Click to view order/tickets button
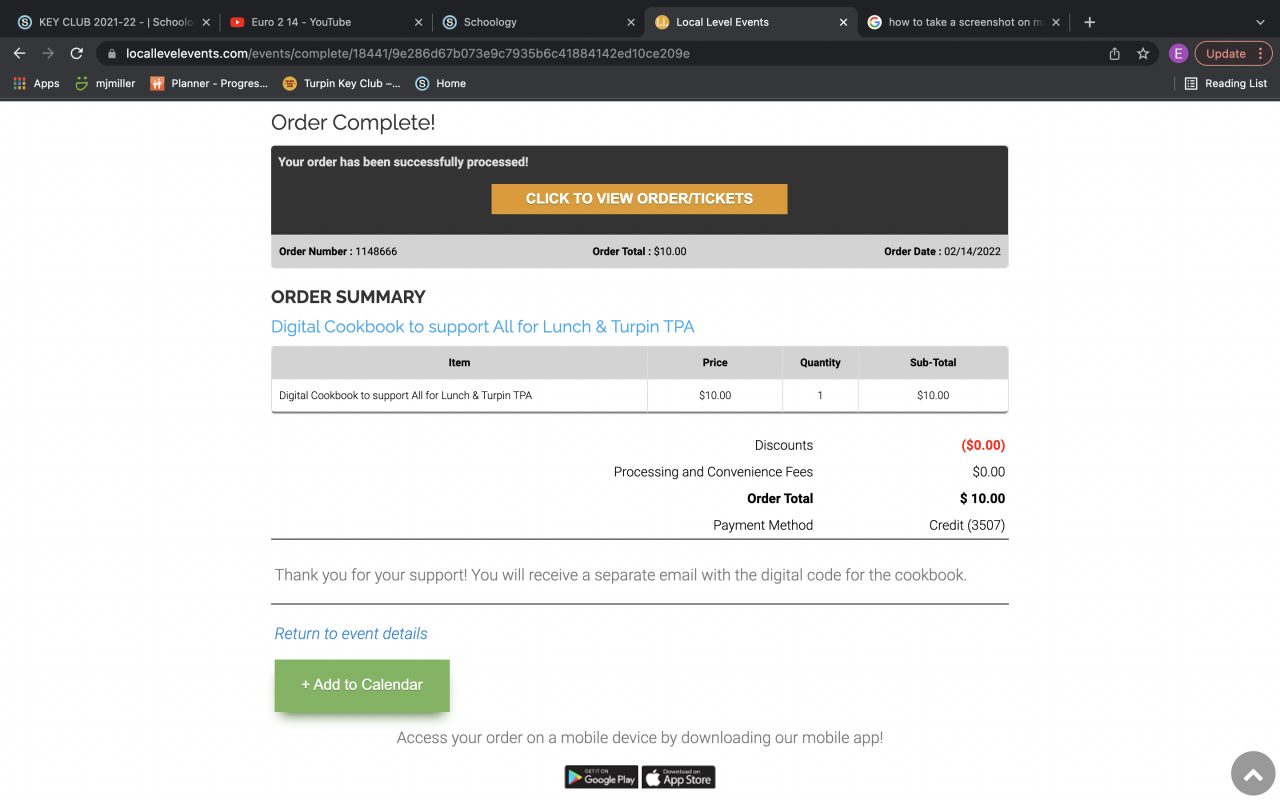 (x=639, y=199)
